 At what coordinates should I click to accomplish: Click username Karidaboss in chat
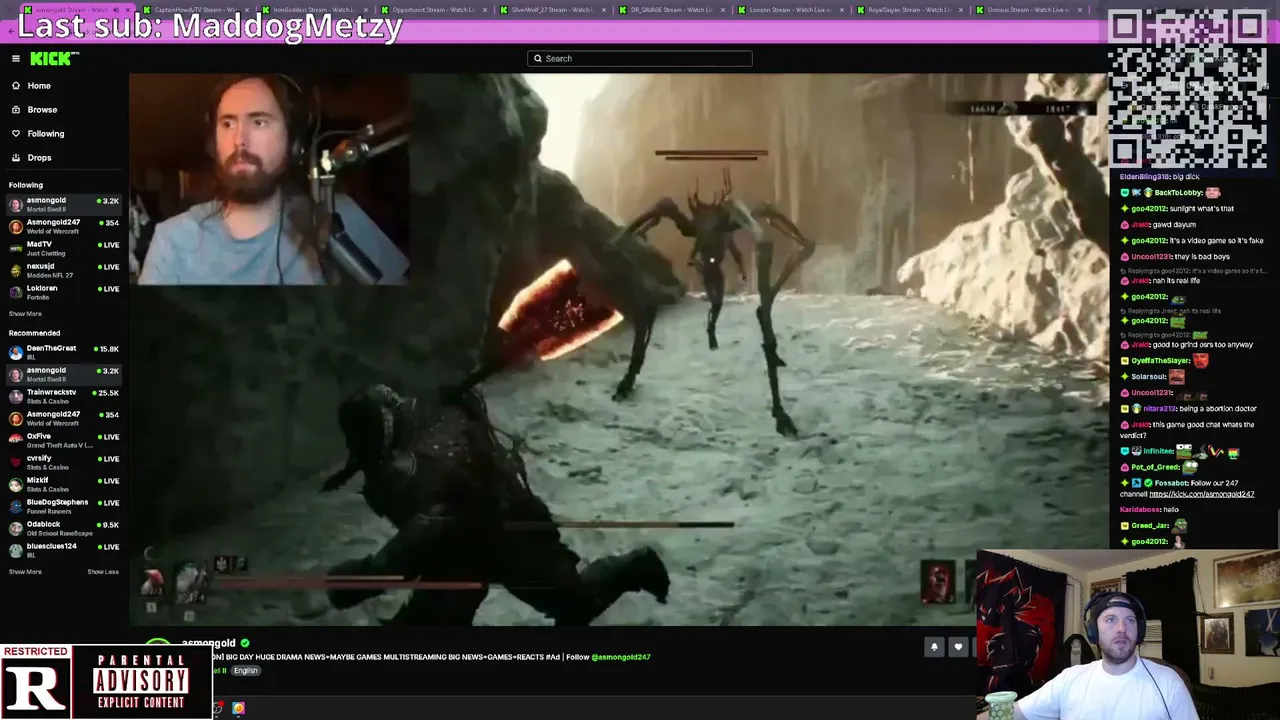pos(1140,510)
